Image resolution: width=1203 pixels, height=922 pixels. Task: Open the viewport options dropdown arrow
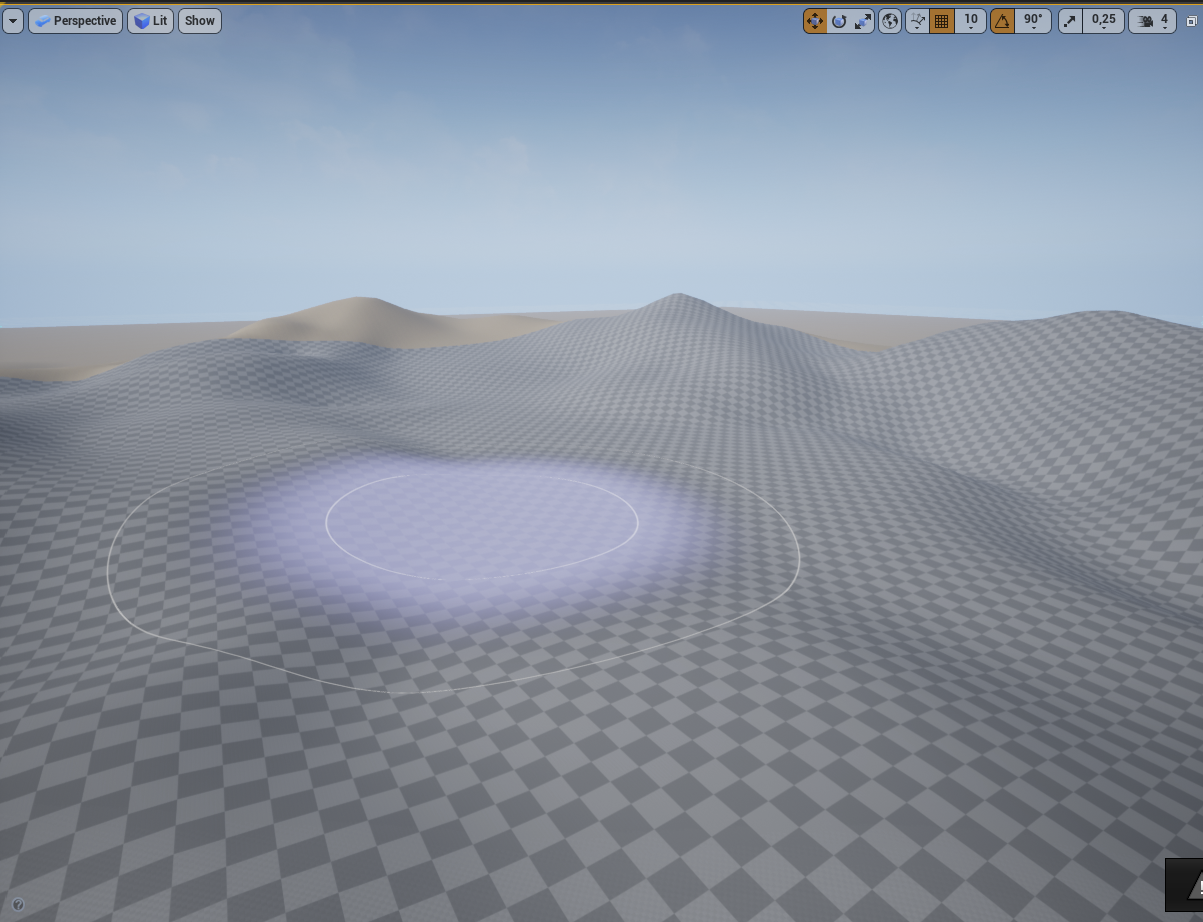click(x=13, y=21)
